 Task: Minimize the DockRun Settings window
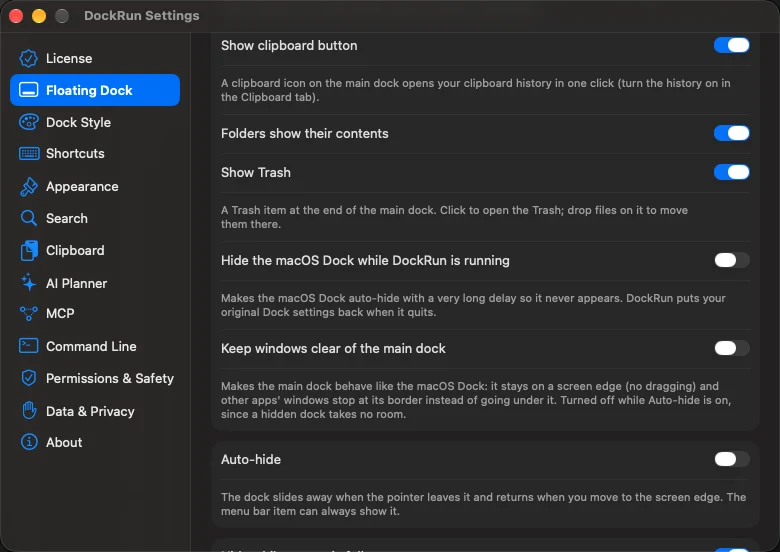pos(39,16)
